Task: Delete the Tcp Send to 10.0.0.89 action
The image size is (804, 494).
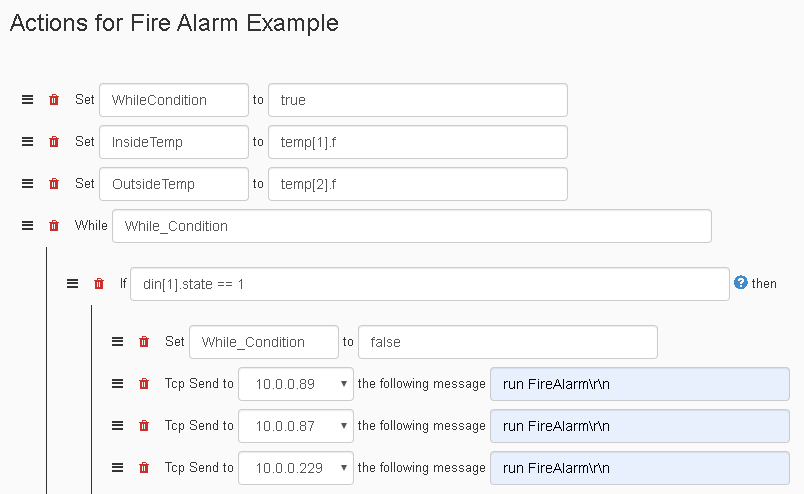Action: coord(144,384)
